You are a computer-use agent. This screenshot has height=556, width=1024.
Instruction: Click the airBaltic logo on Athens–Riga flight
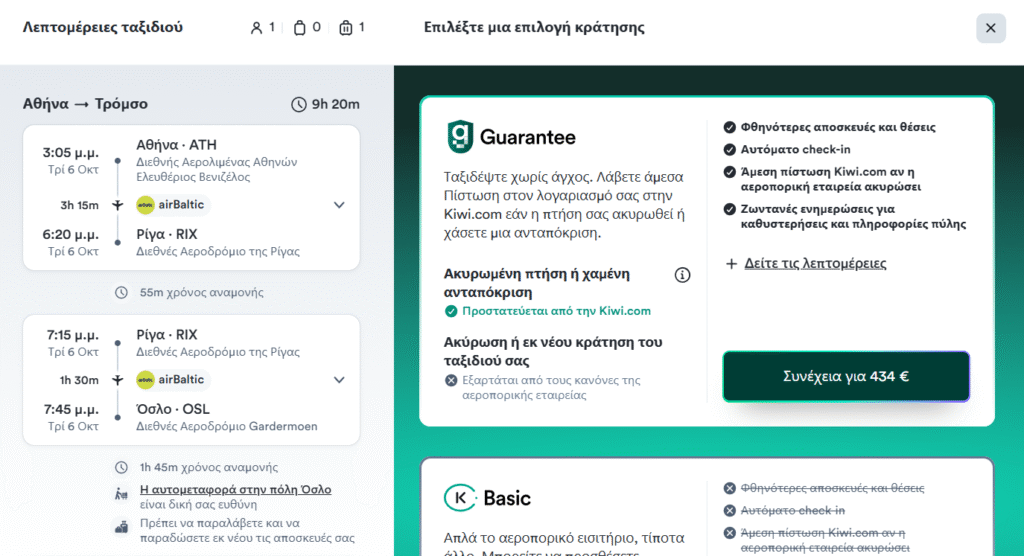point(146,205)
